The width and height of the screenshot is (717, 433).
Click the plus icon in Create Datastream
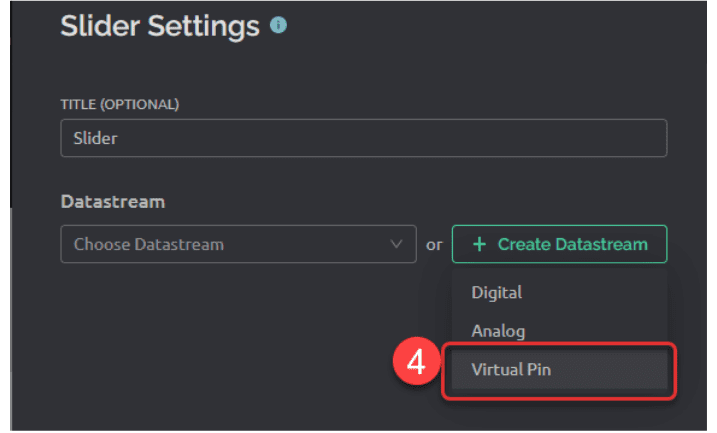point(479,244)
